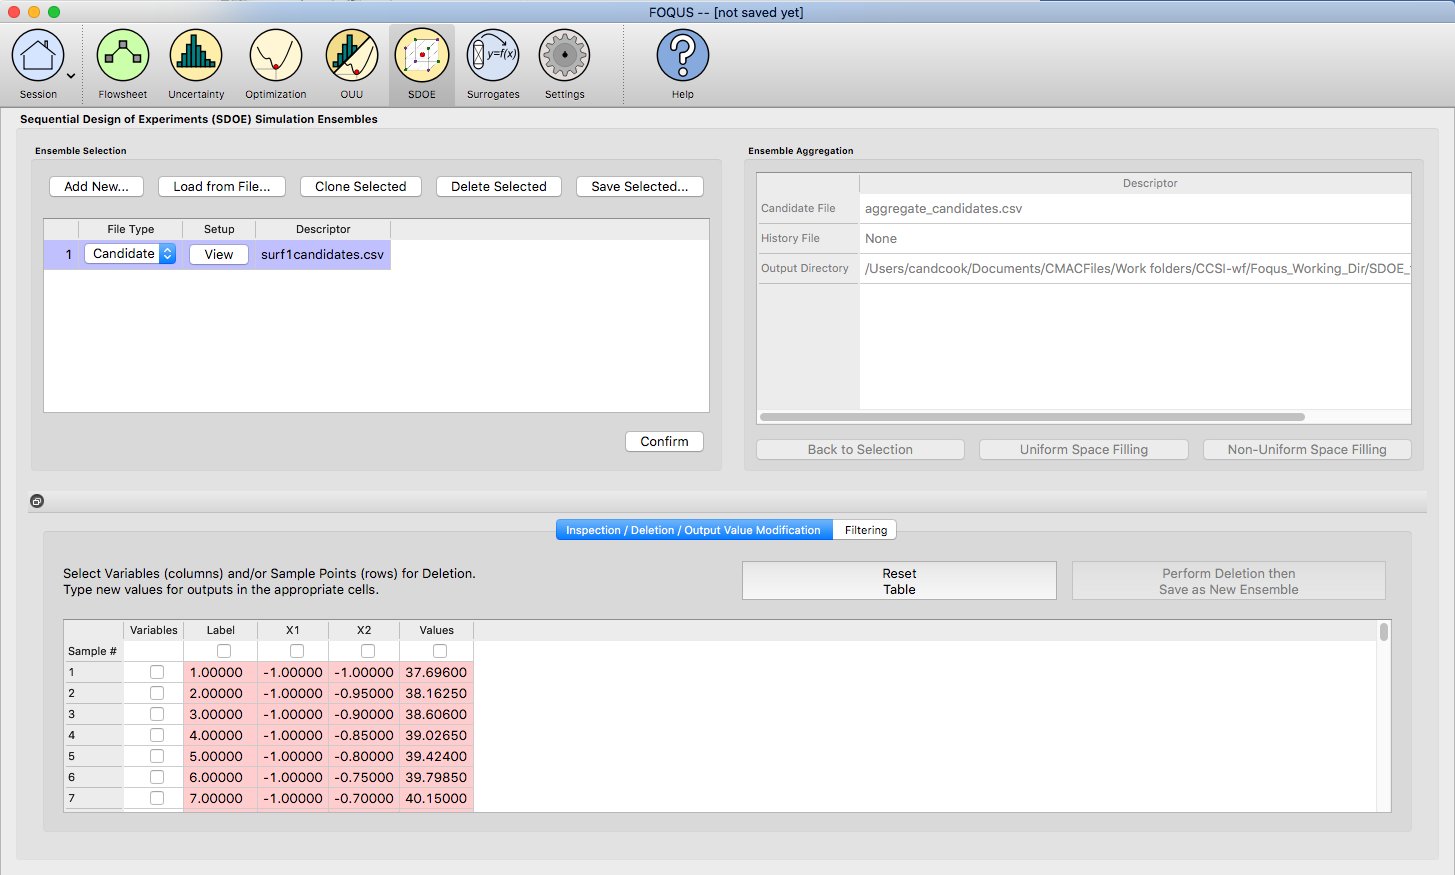
Task: Open the Help question mark icon
Action: [683, 56]
